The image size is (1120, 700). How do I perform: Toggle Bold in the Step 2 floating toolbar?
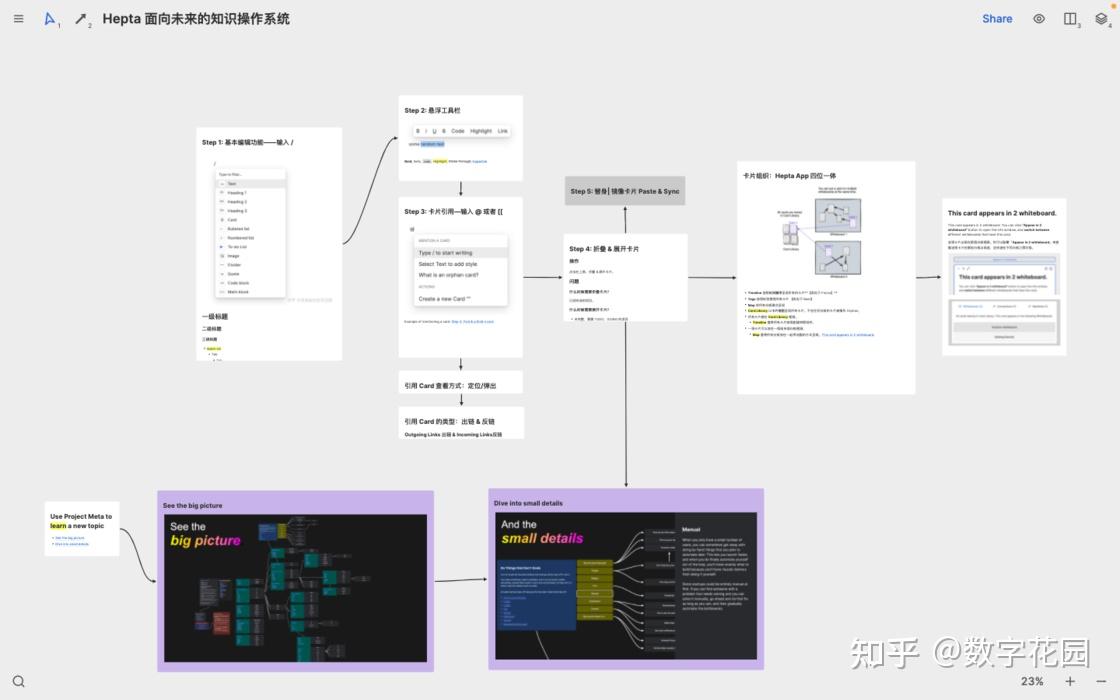click(418, 131)
